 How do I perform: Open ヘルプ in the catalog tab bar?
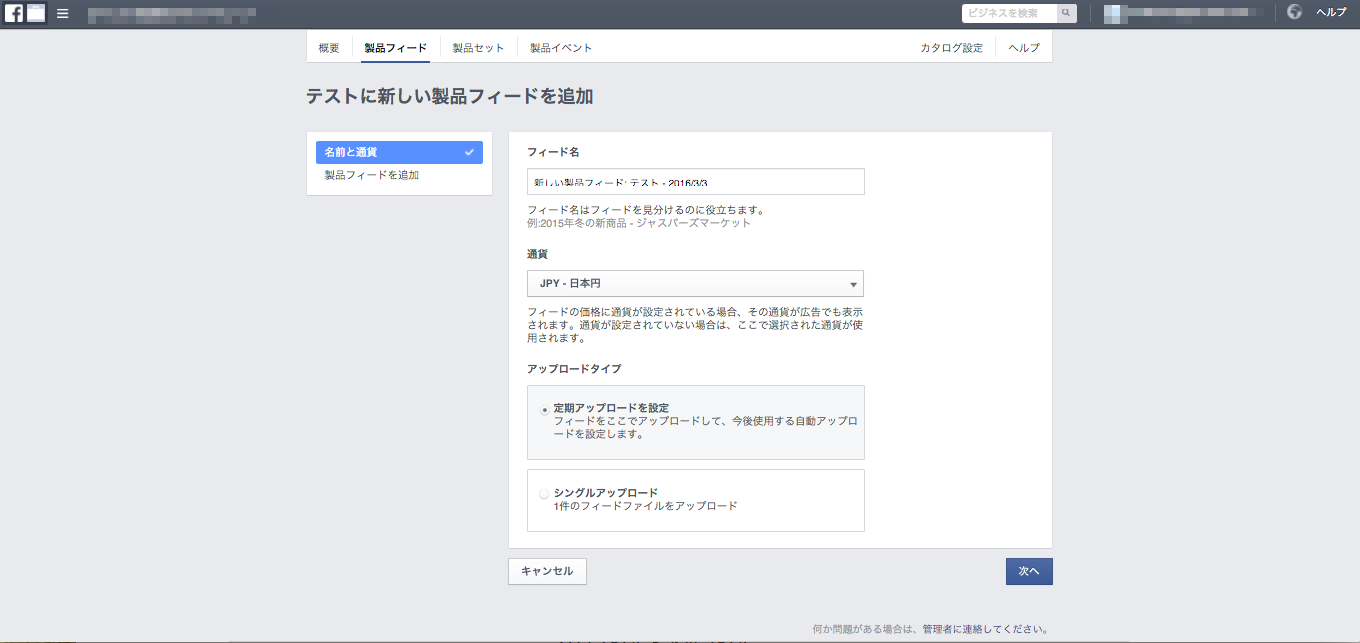point(1024,48)
